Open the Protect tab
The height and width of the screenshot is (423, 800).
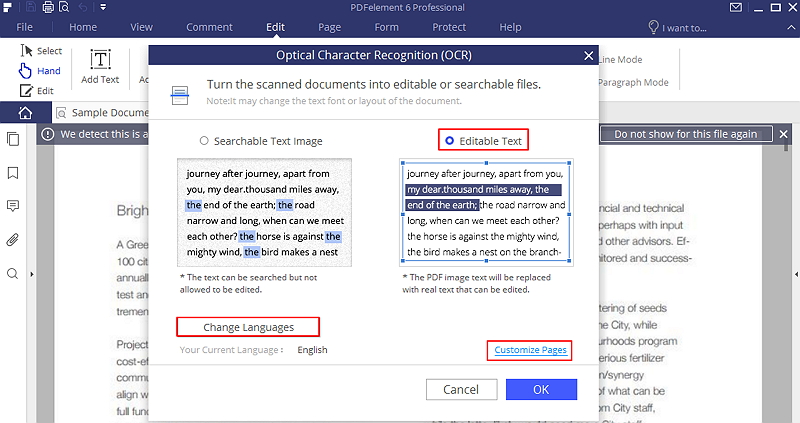[x=449, y=27]
